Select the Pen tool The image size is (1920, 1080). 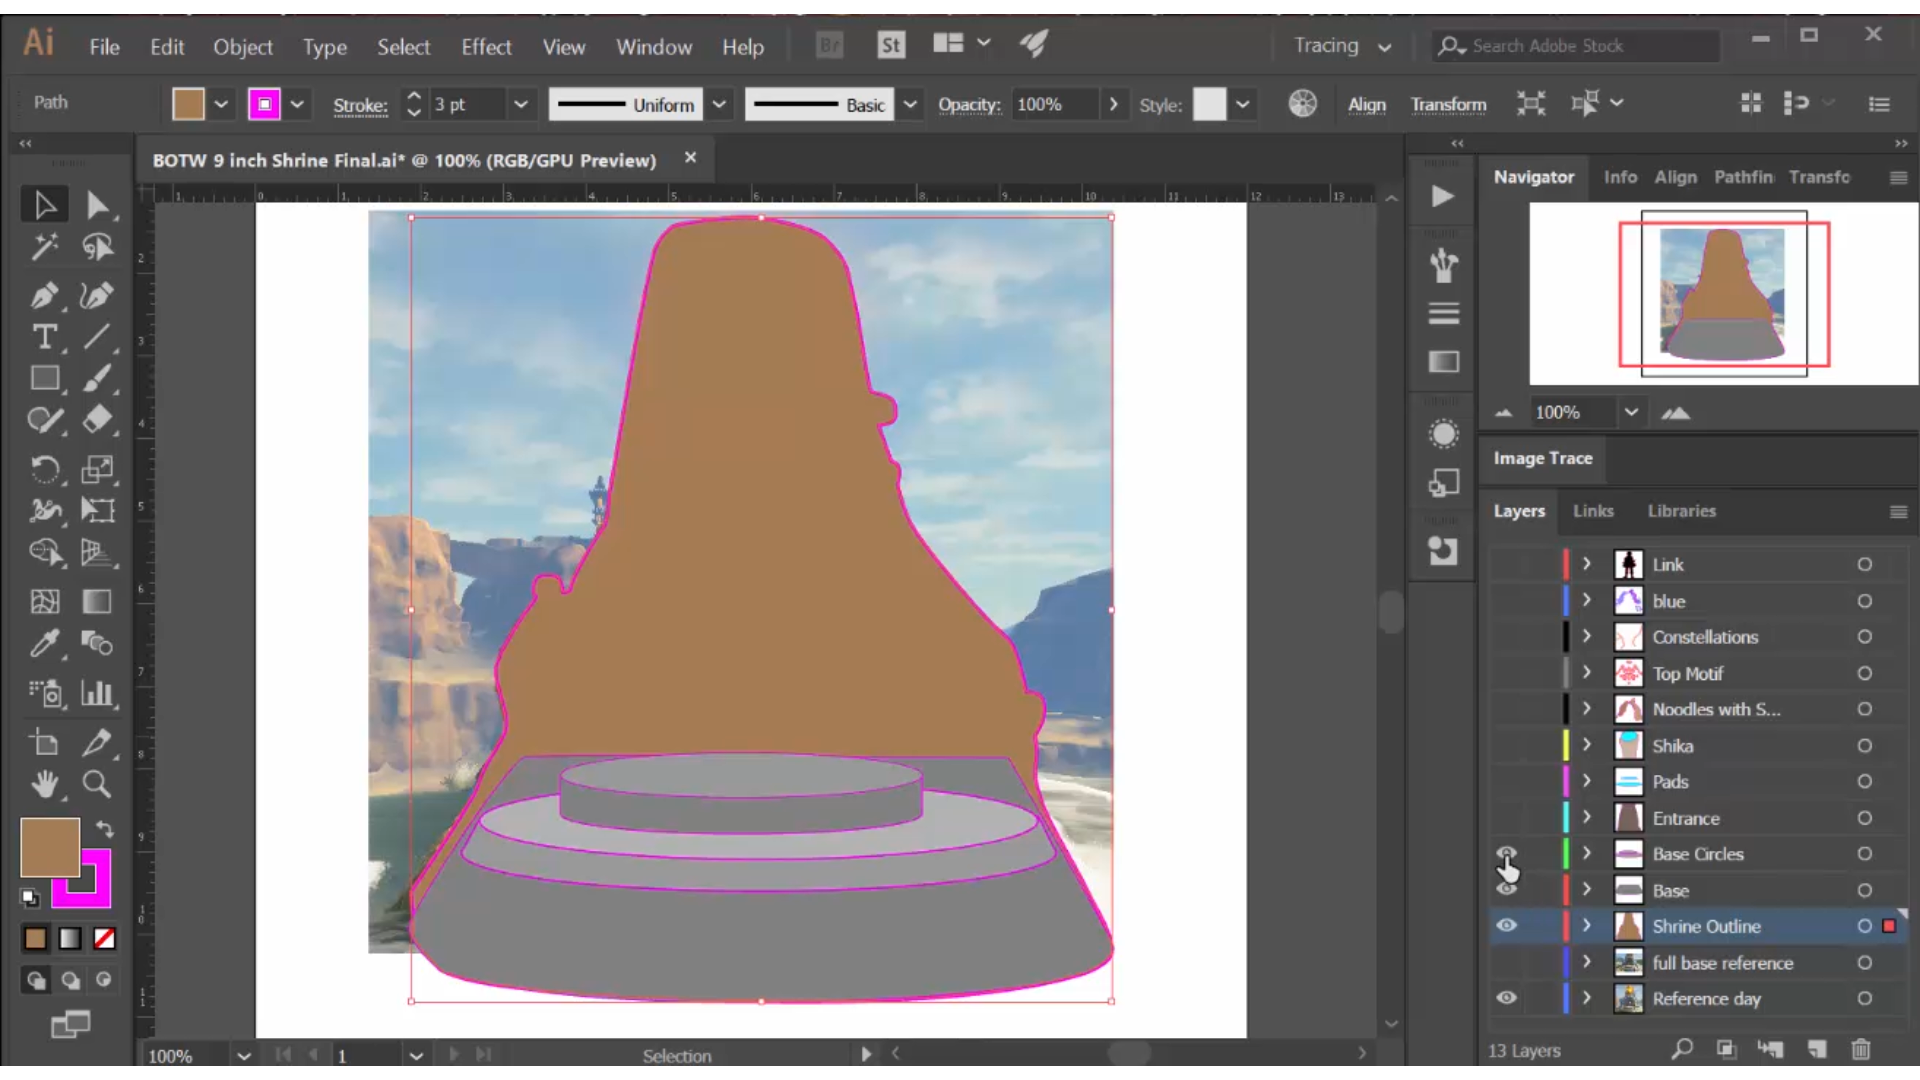pyautogui.click(x=43, y=295)
